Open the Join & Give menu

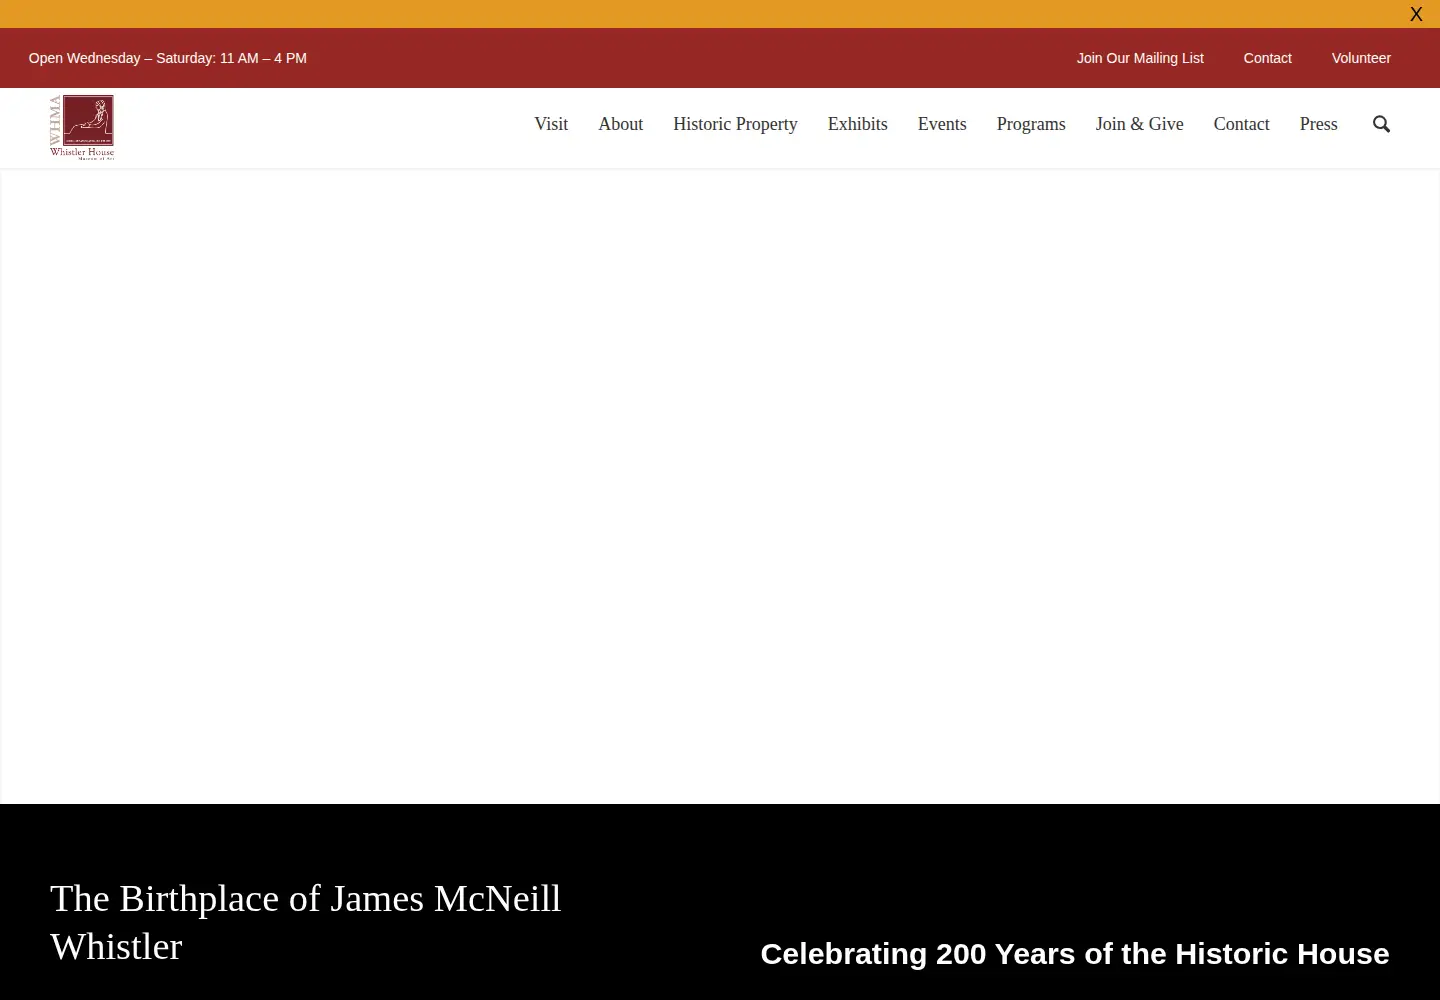[1139, 124]
